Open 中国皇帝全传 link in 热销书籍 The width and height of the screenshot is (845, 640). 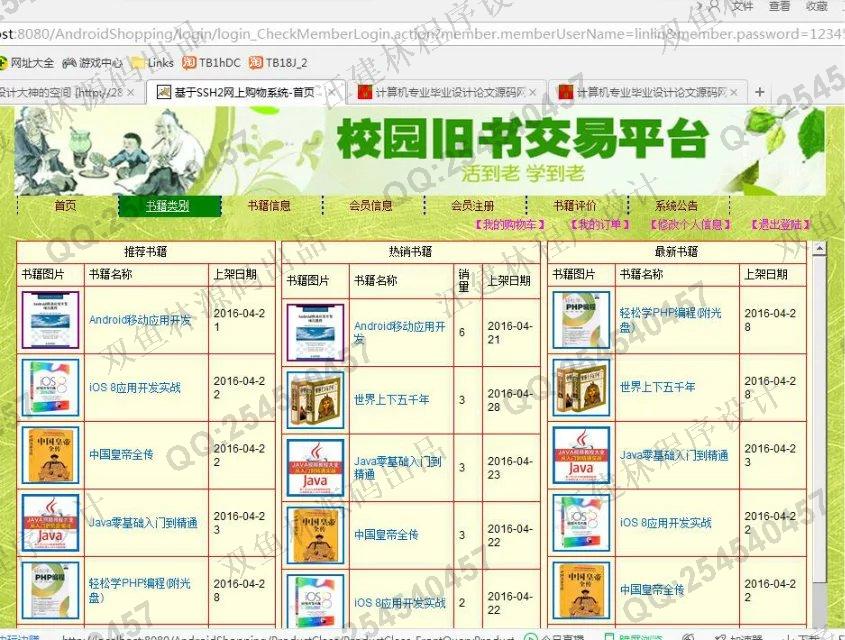point(386,535)
